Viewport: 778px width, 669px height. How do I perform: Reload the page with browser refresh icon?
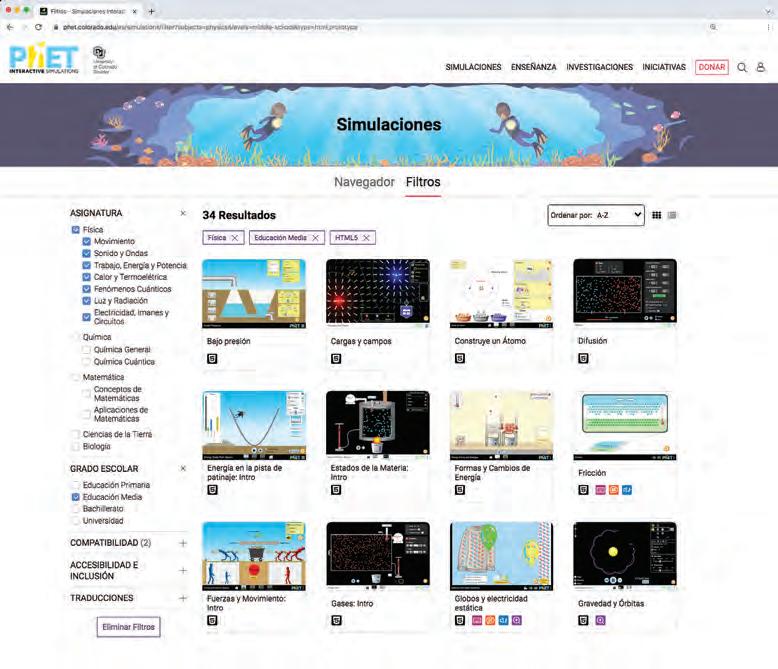click(39, 27)
